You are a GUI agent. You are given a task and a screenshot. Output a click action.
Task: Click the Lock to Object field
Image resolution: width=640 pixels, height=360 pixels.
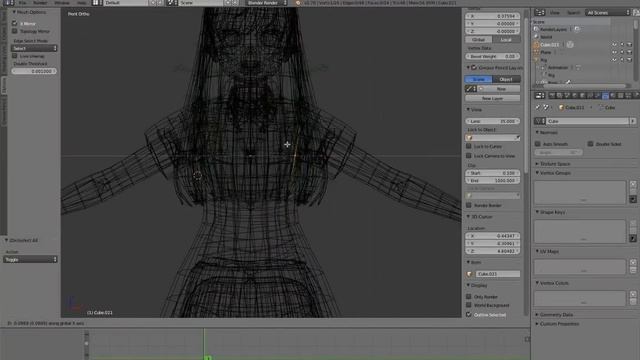click(x=493, y=138)
